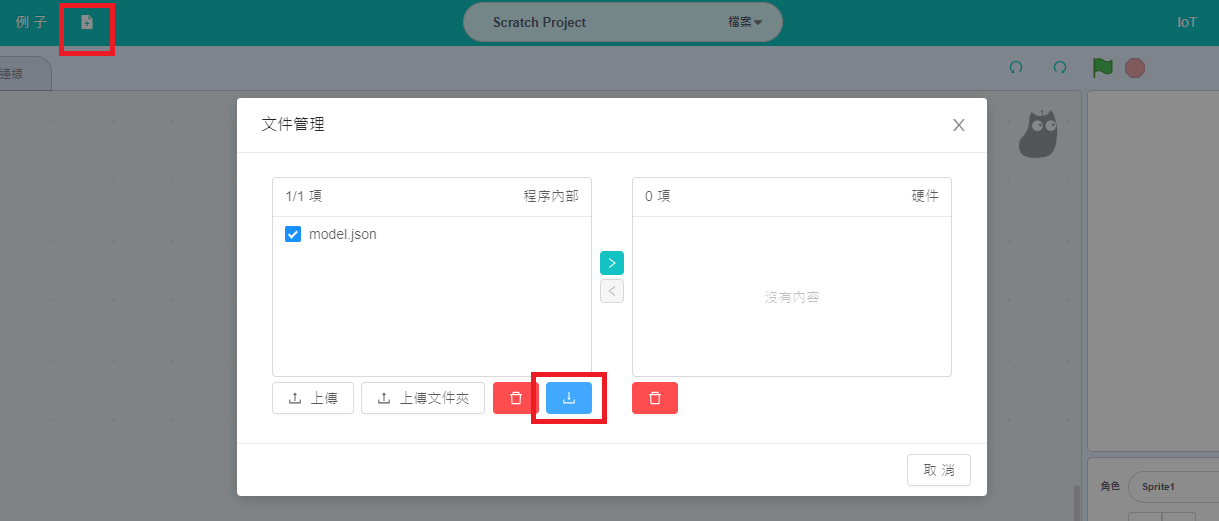The width and height of the screenshot is (1219, 521).
Task: Click the 上傳文件夾 upload folder button
Action: 423,398
